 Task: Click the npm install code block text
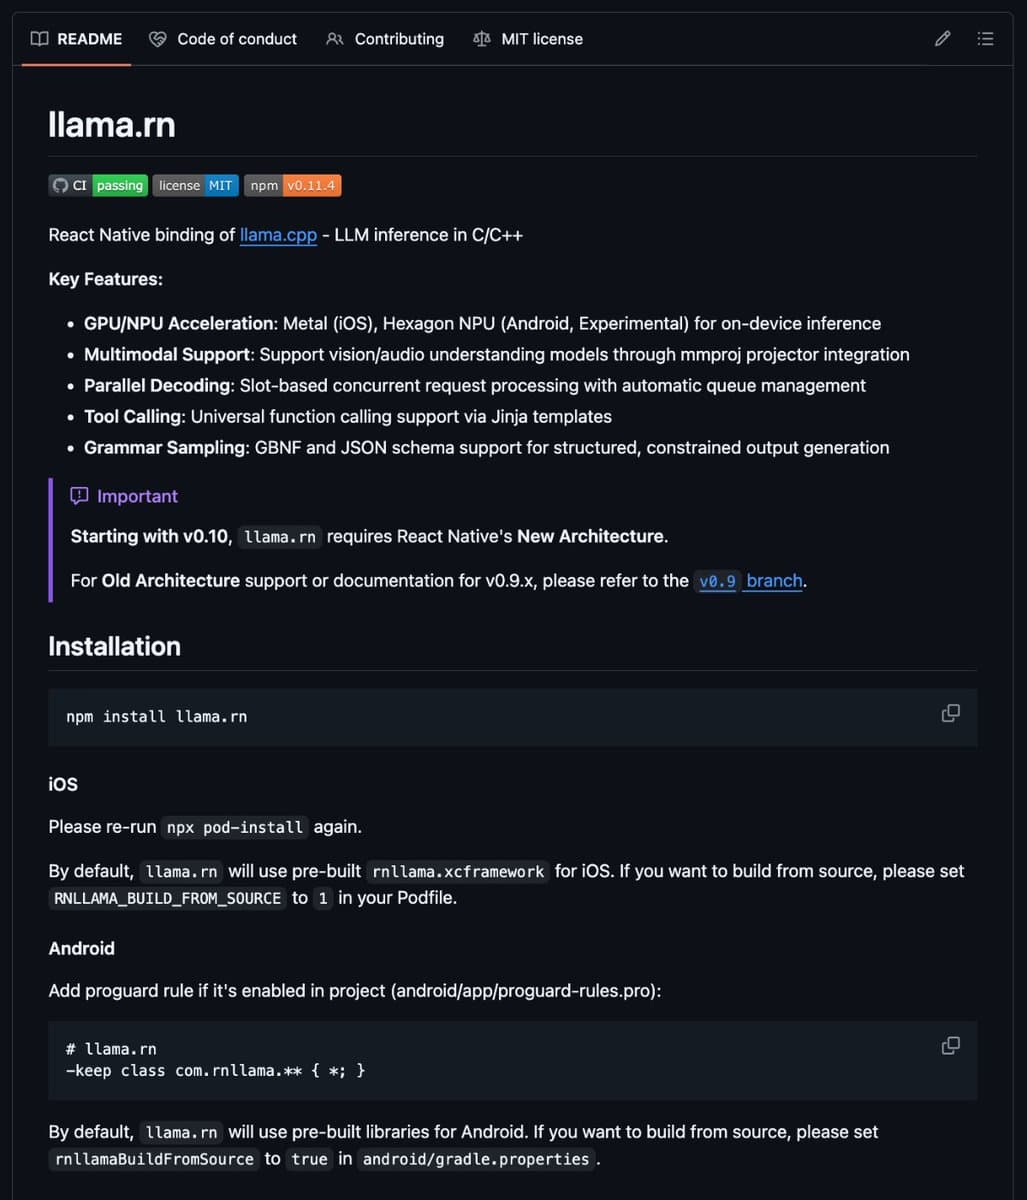[156, 717]
